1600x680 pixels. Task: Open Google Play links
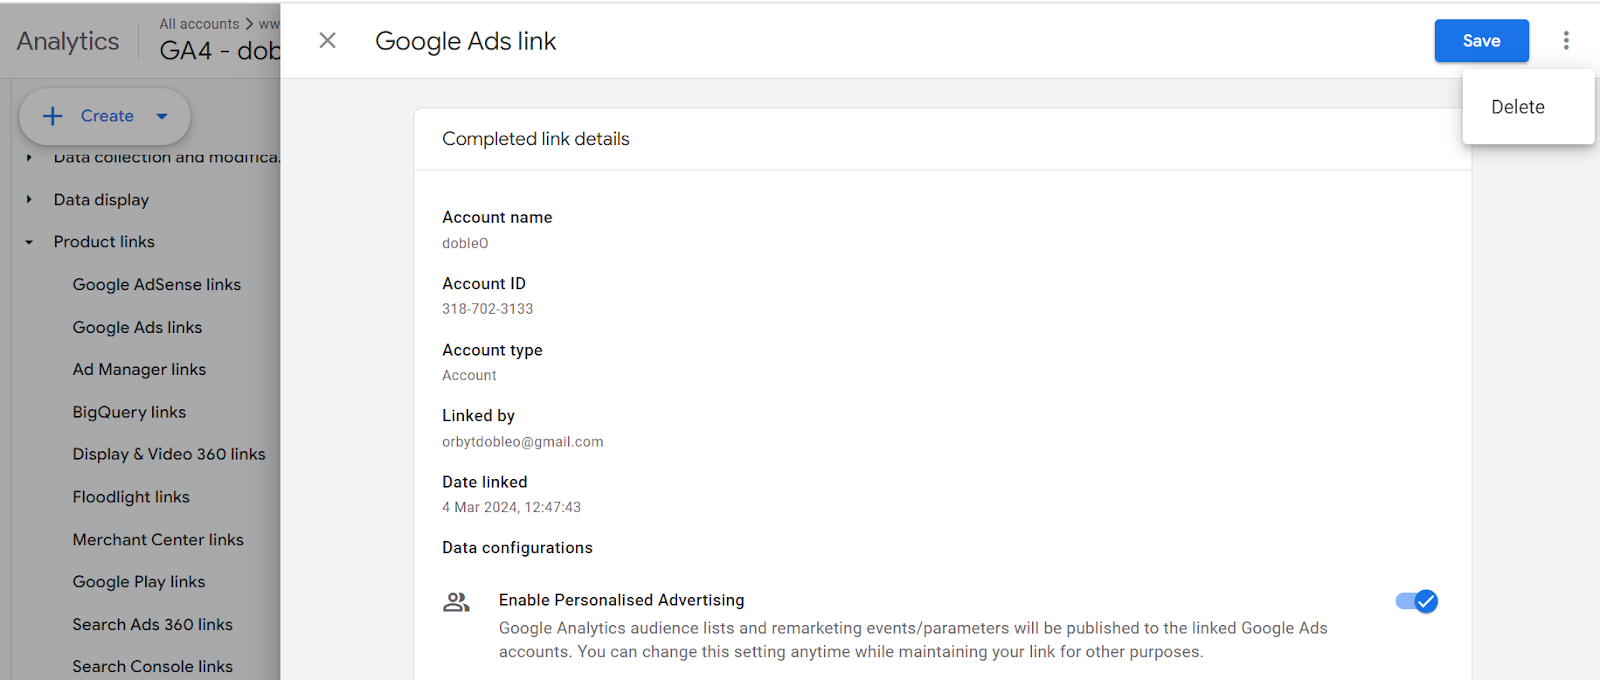click(139, 582)
